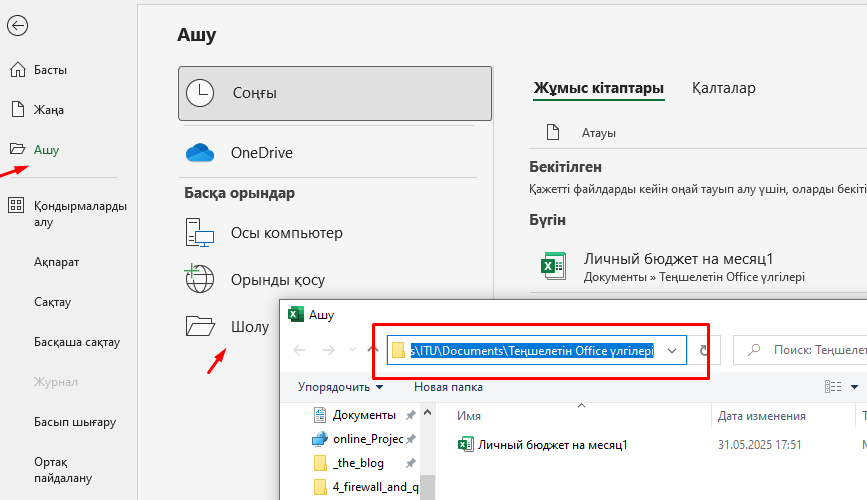The image size is (867, 500).
Task: Refresh the folder view in the dialog
Action: [703, 351]
